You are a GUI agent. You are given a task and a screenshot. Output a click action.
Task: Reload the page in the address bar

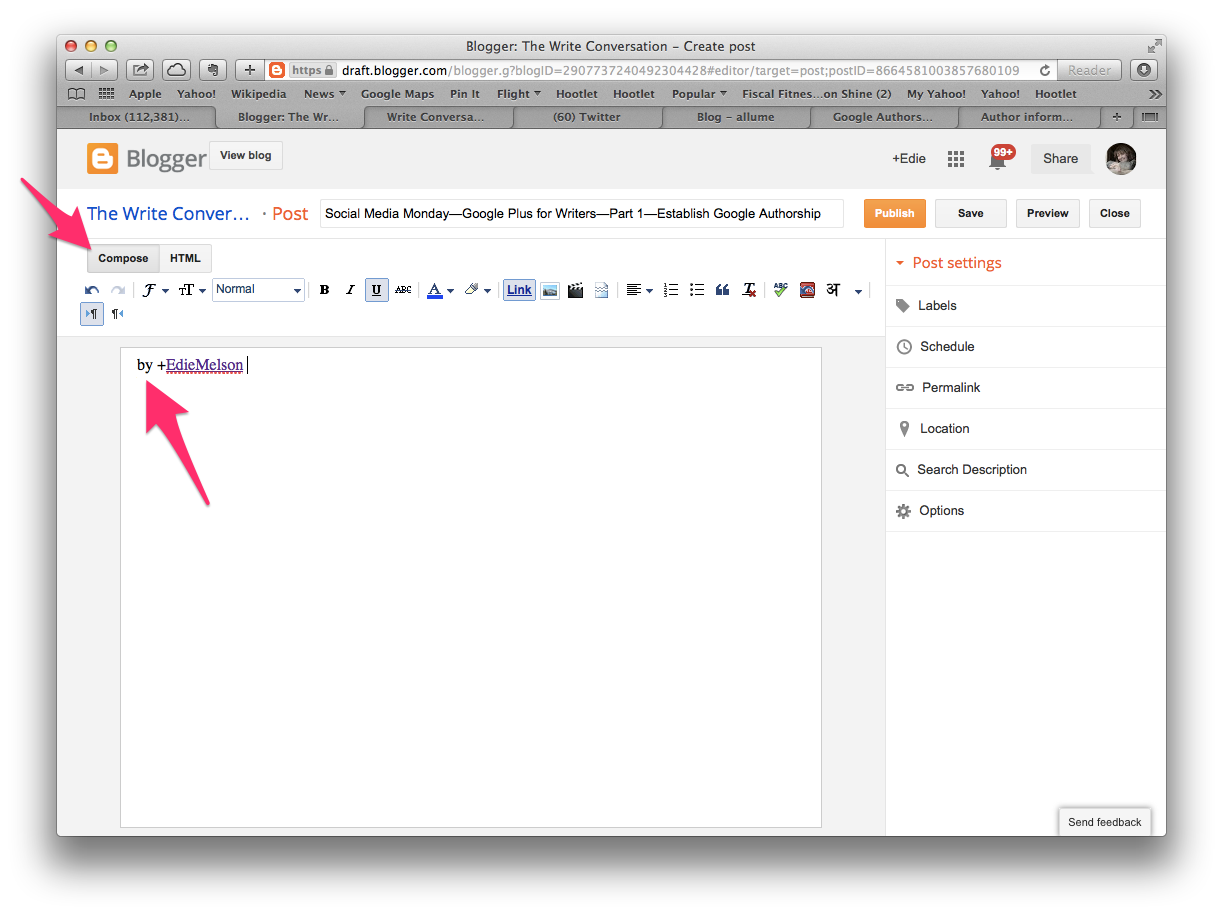[1045, 70]
